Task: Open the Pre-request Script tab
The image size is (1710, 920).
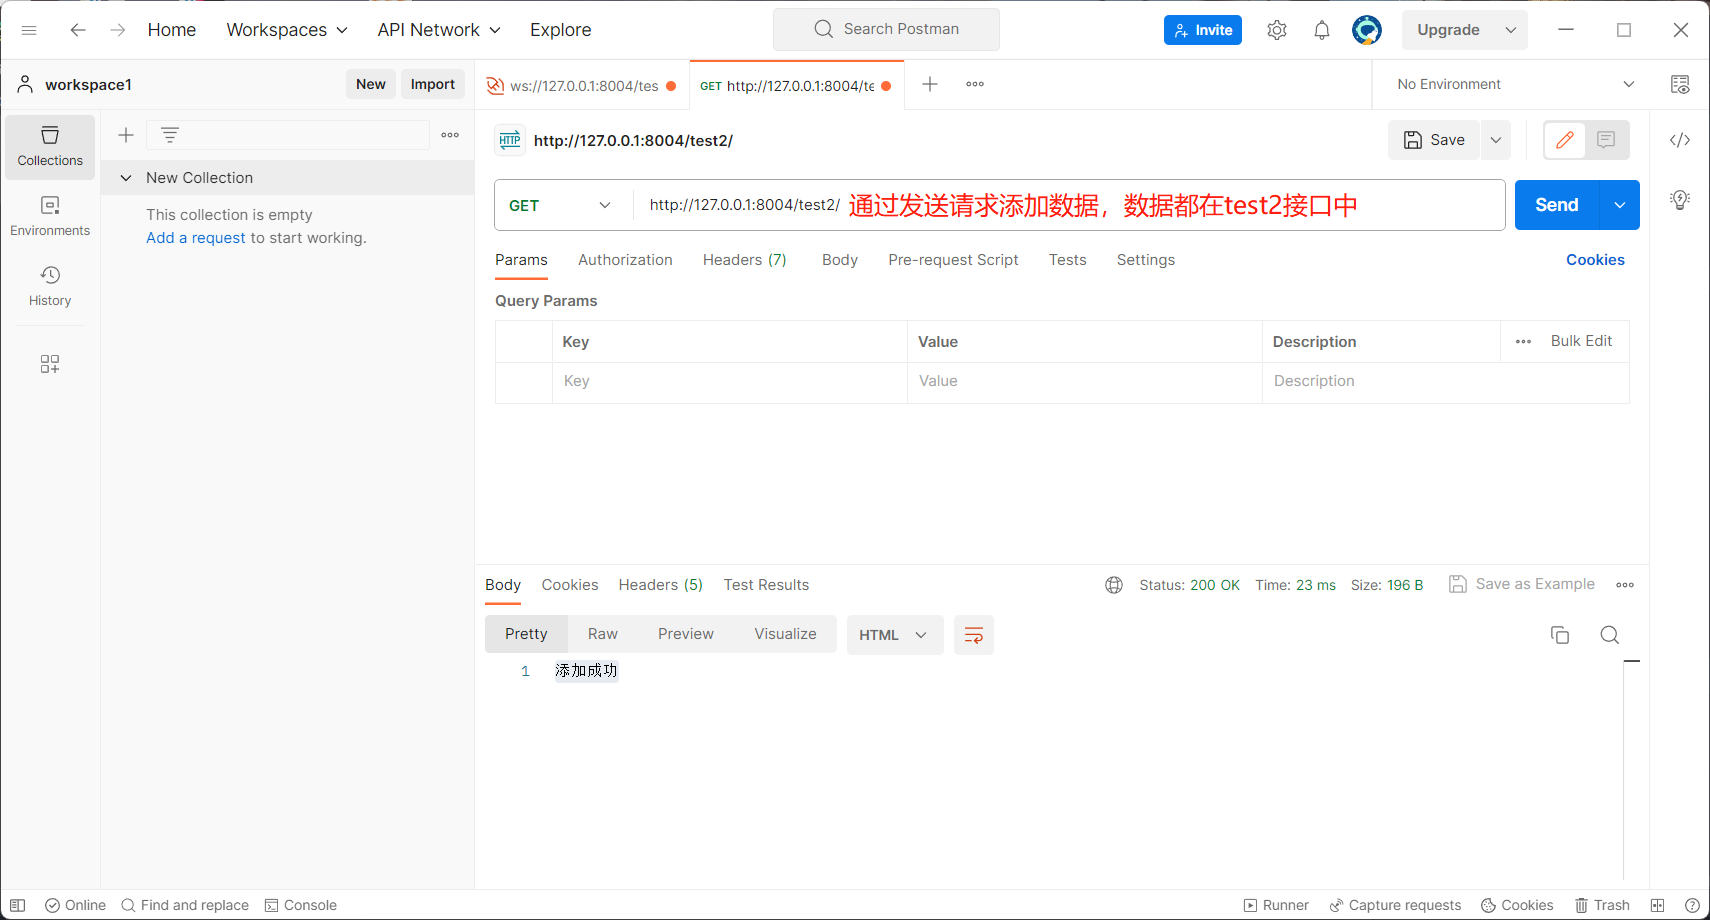Action: (953, 260)
